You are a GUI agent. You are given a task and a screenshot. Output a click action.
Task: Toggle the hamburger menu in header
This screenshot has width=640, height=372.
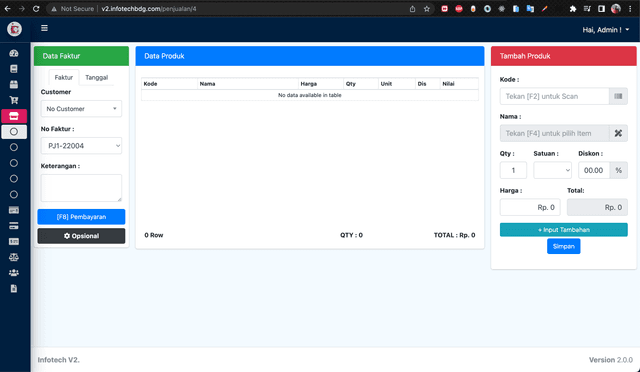[44, 28]
